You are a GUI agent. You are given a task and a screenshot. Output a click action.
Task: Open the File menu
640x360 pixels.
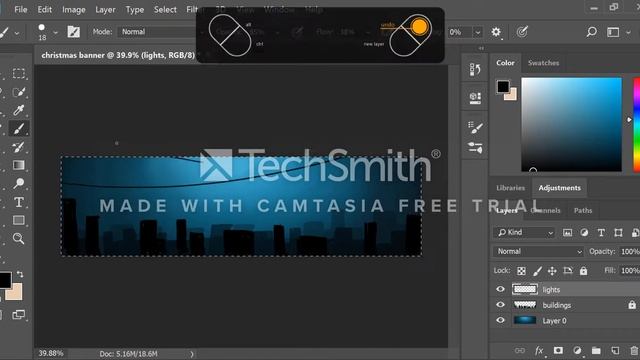[20, 9]
